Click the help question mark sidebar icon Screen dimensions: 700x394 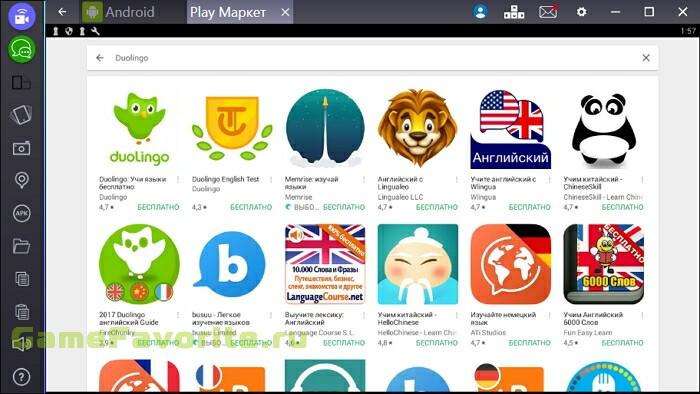[x=21, y=377]
